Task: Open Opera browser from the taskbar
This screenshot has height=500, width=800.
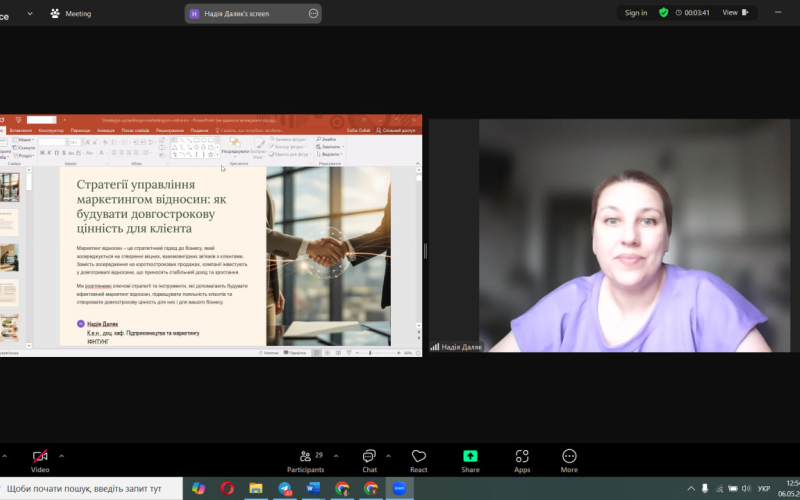Action: (x=227, y=488)
